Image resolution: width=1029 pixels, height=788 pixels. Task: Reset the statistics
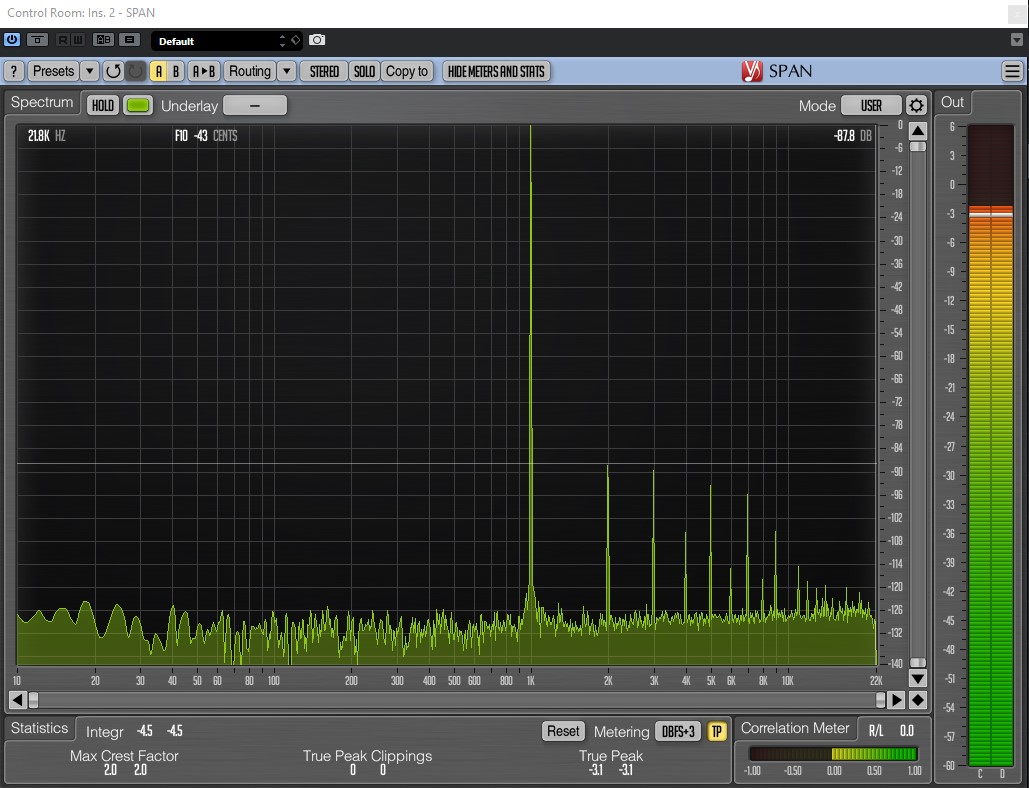pos(563,731)
